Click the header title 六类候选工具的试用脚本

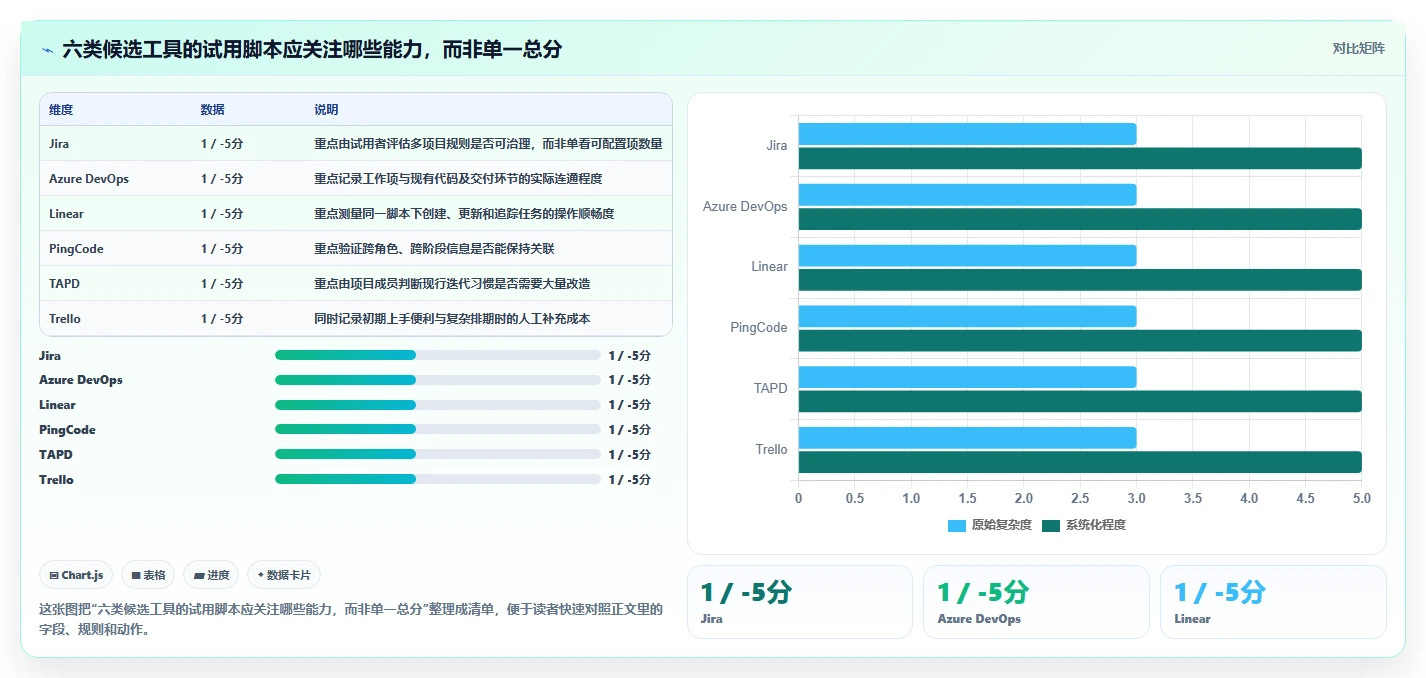pyautogui.click(x=312, y=49)
